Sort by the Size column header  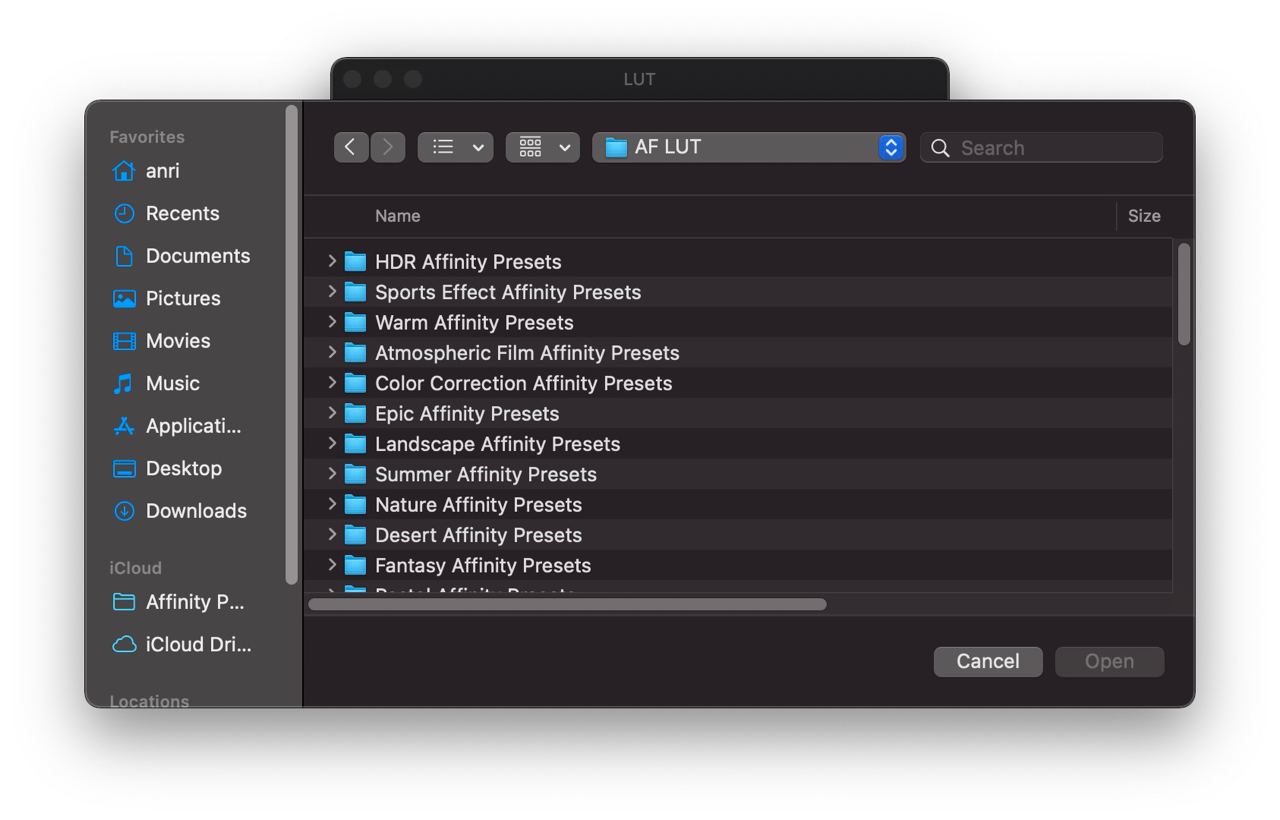(x=1144, y=216)
